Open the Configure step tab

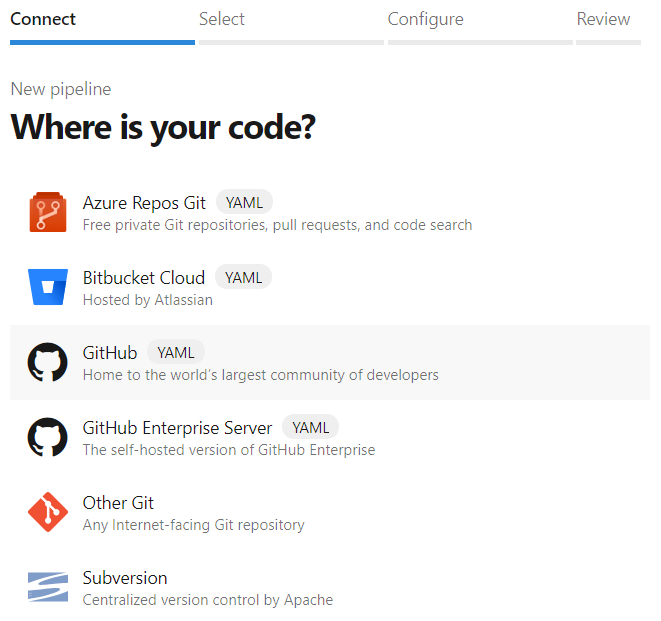(425, 19)
